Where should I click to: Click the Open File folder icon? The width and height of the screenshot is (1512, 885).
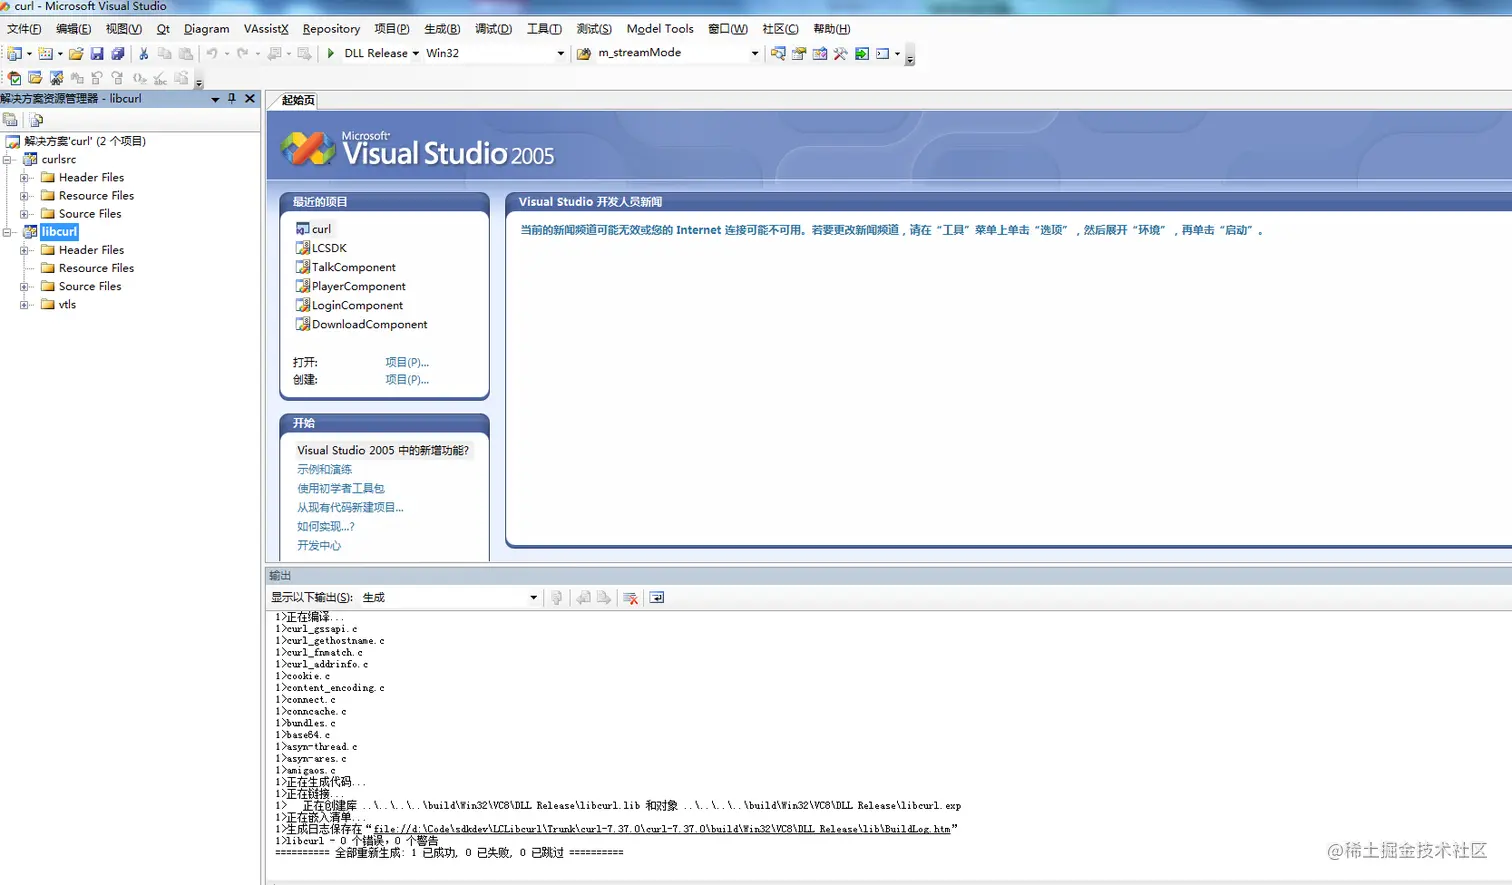[76, 53]
